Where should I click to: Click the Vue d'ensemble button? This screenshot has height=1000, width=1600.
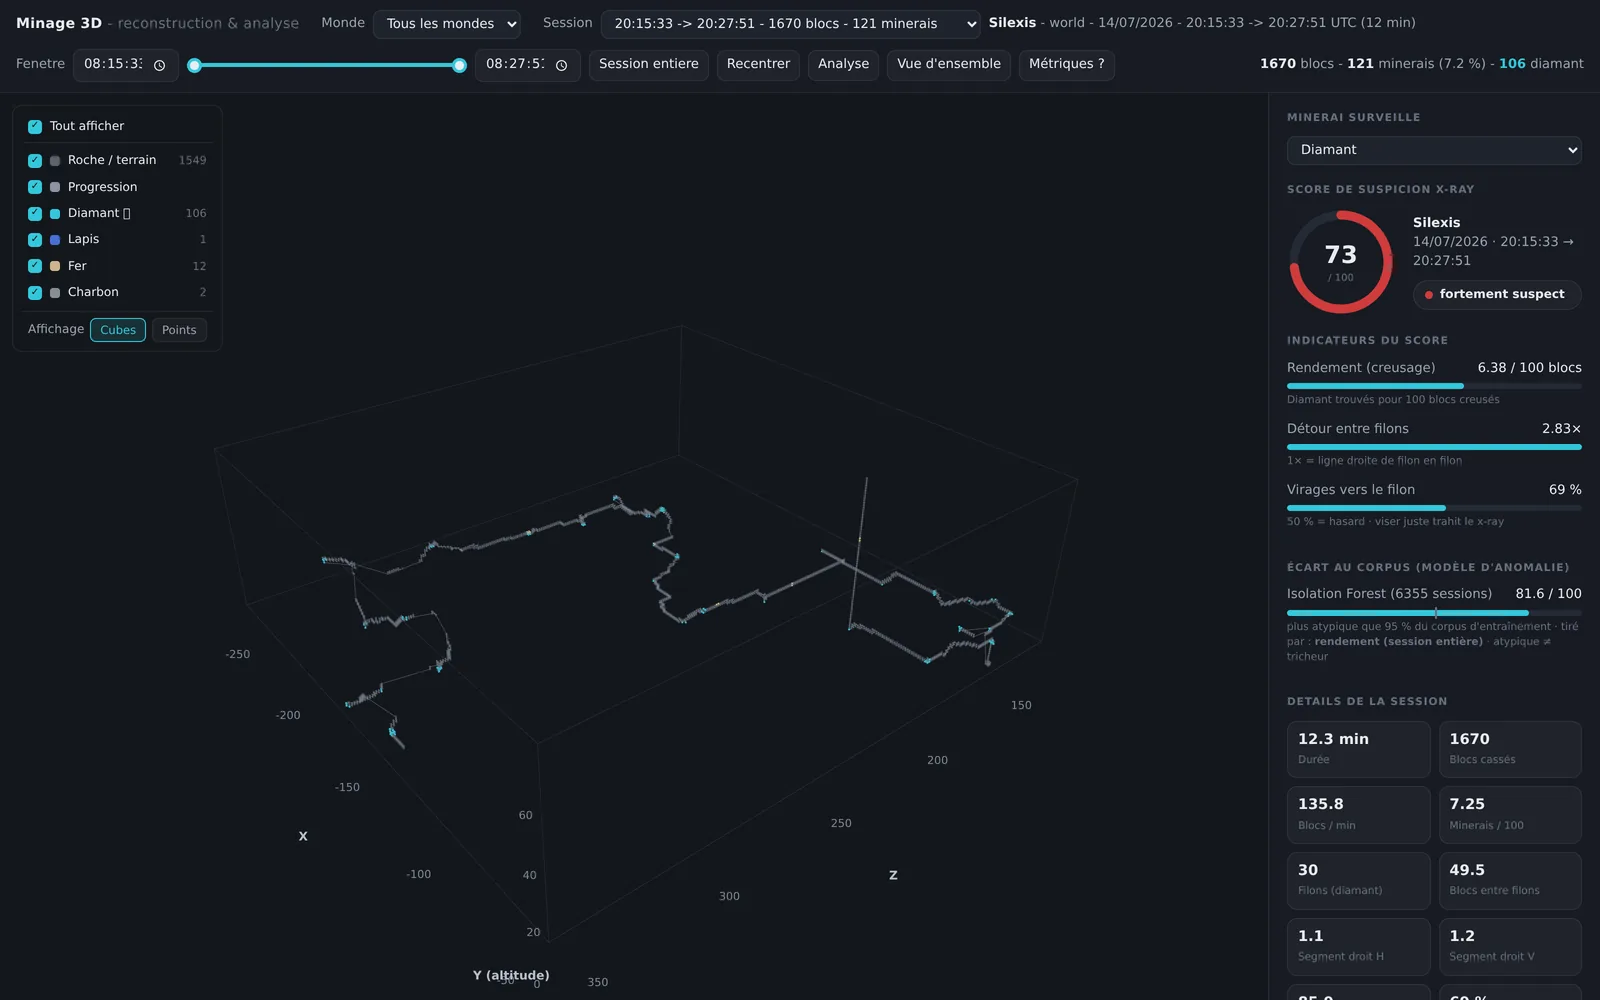949,65
